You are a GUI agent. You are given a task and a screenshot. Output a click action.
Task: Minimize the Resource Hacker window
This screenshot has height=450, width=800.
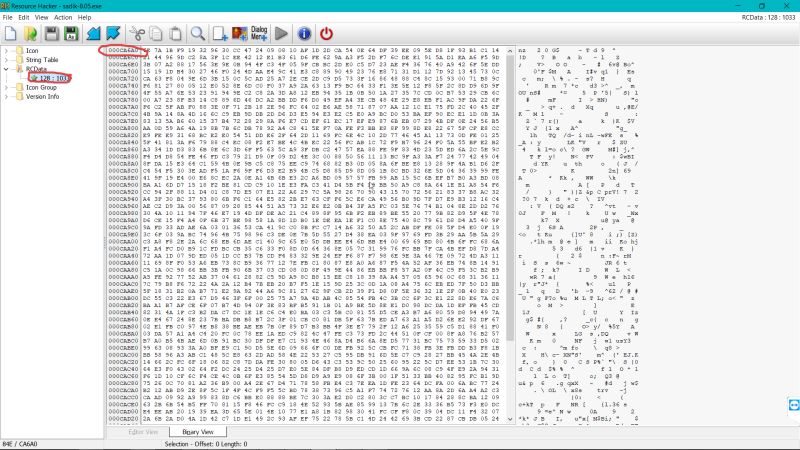738,6
